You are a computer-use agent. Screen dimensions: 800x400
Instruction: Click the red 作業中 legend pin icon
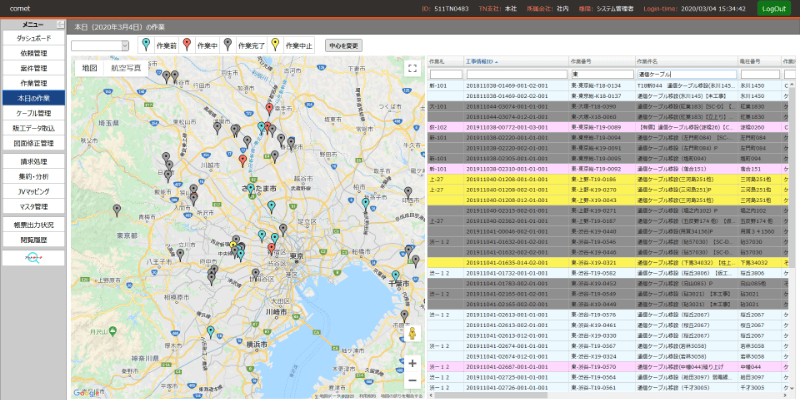click(189, 45)
